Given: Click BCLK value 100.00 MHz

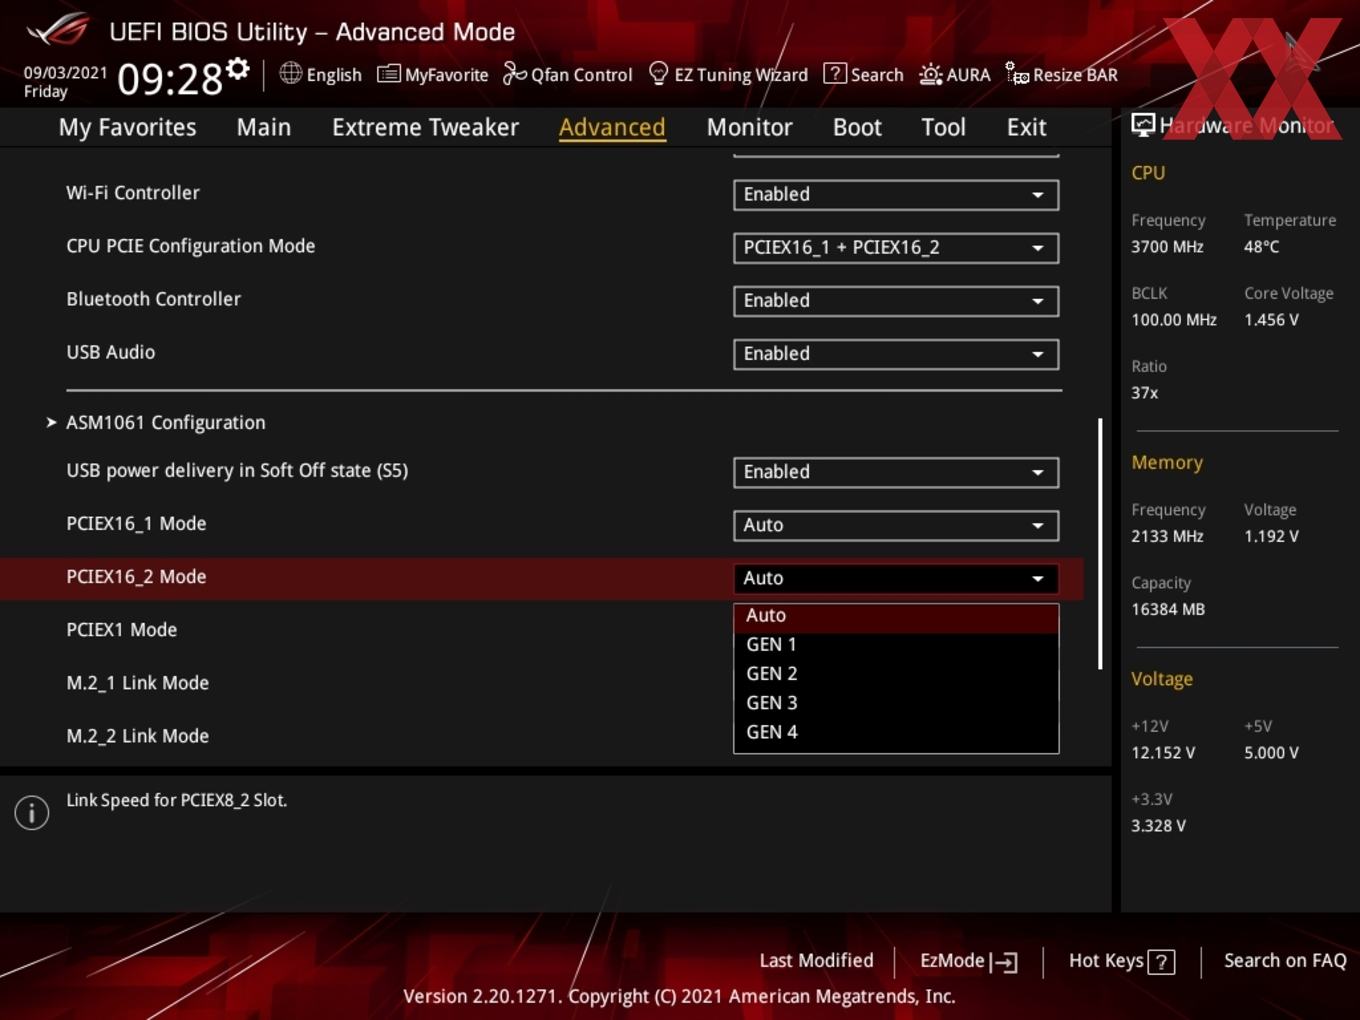Looking at the screenshot, I should [1174, 320].
